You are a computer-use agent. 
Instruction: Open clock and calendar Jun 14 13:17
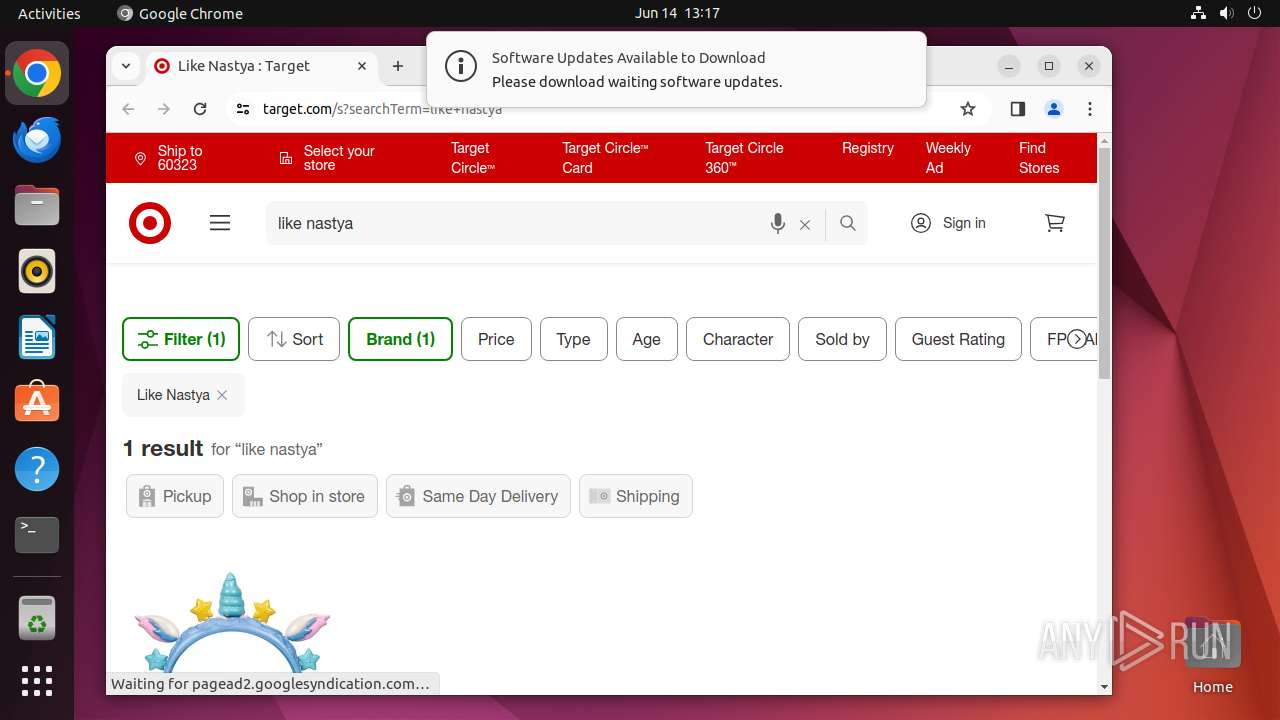point(677,13)
